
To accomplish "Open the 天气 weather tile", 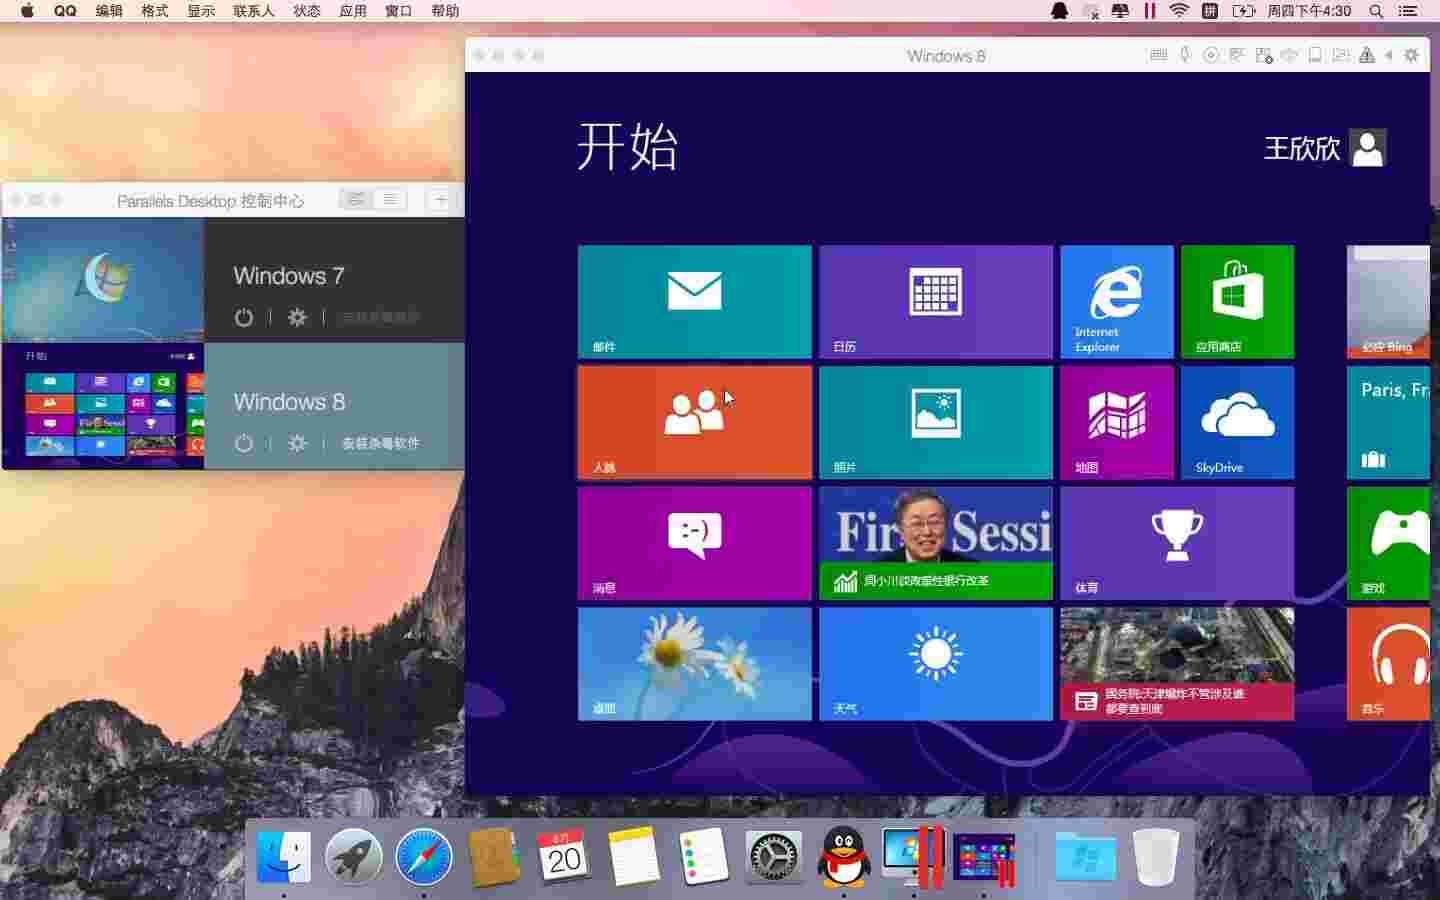I will pos(935,663).
